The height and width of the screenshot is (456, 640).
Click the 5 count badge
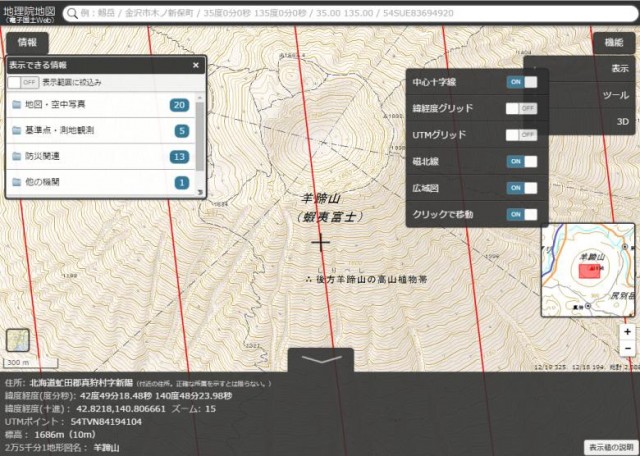[182, 131]
